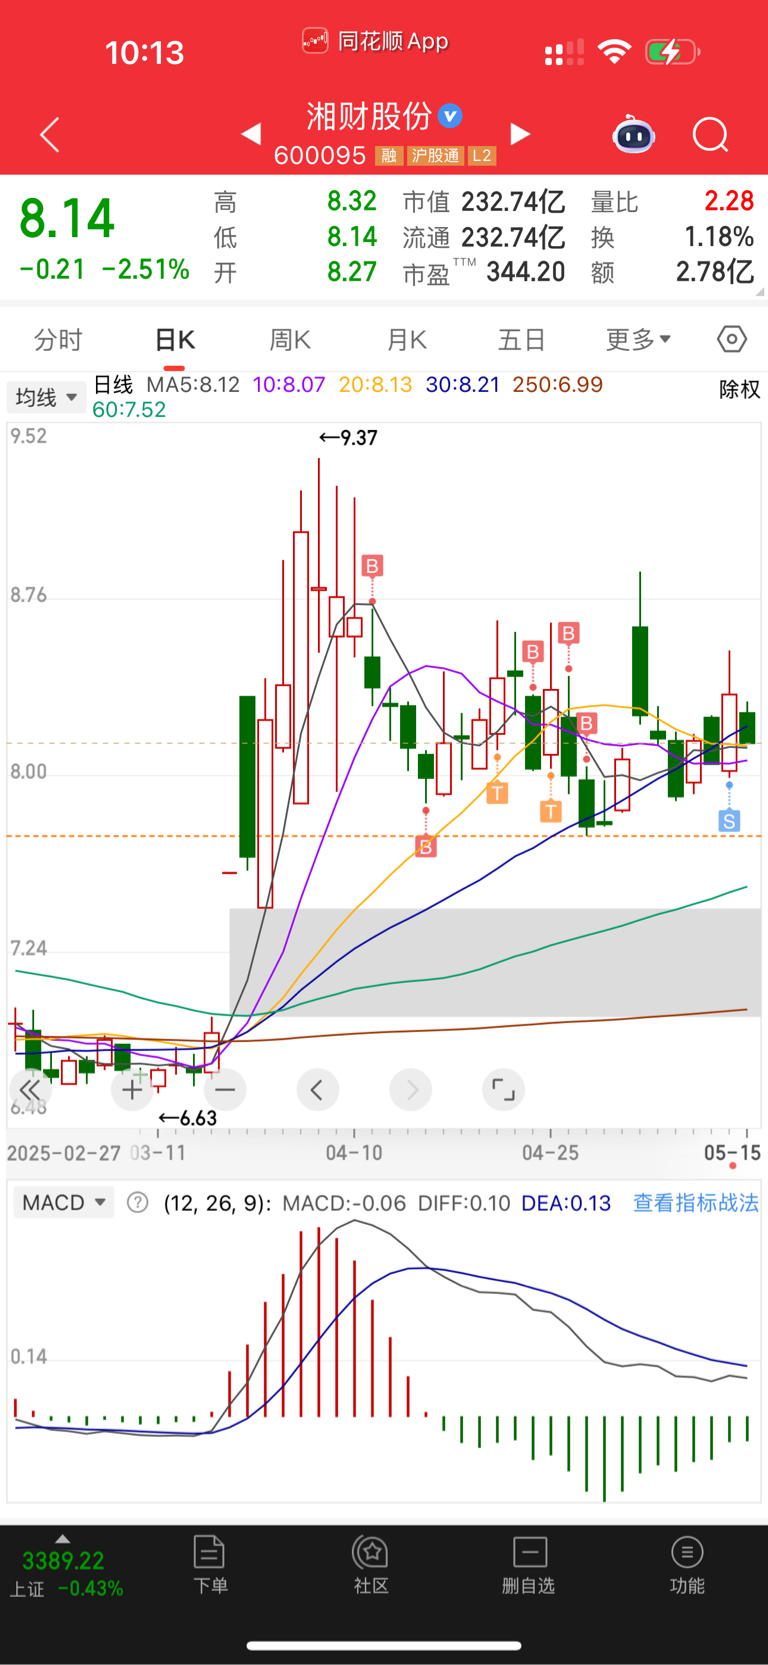Tap the 沪股通 tag
This screenshot has width=768, height=1665.
[x=436, y=156]
